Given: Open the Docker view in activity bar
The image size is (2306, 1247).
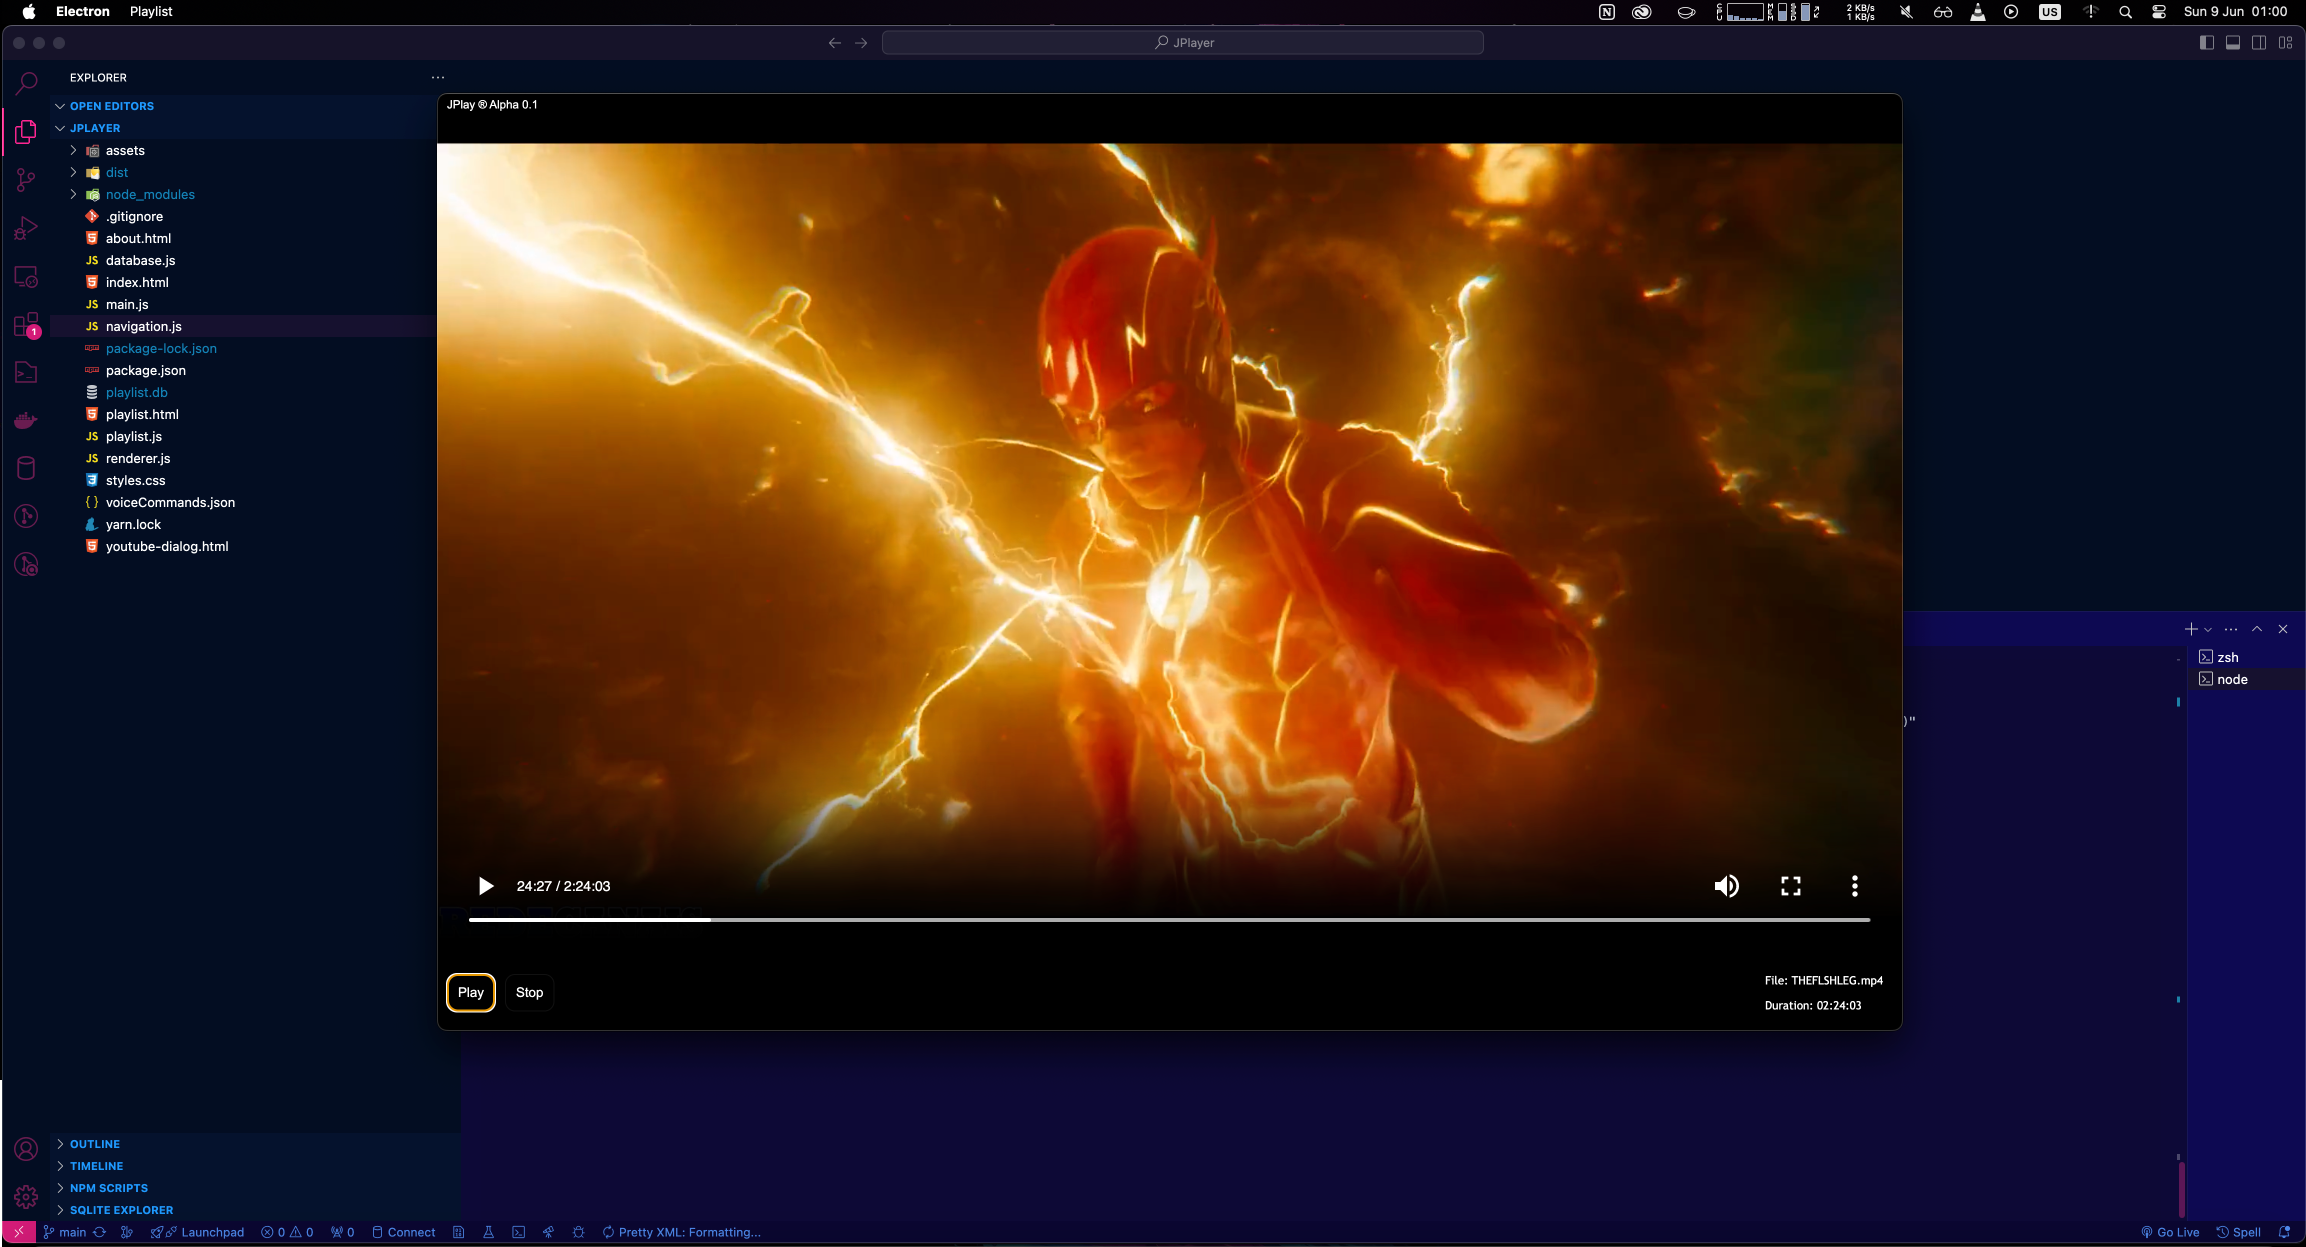Looking at the screenshot, I should [26, 420].
